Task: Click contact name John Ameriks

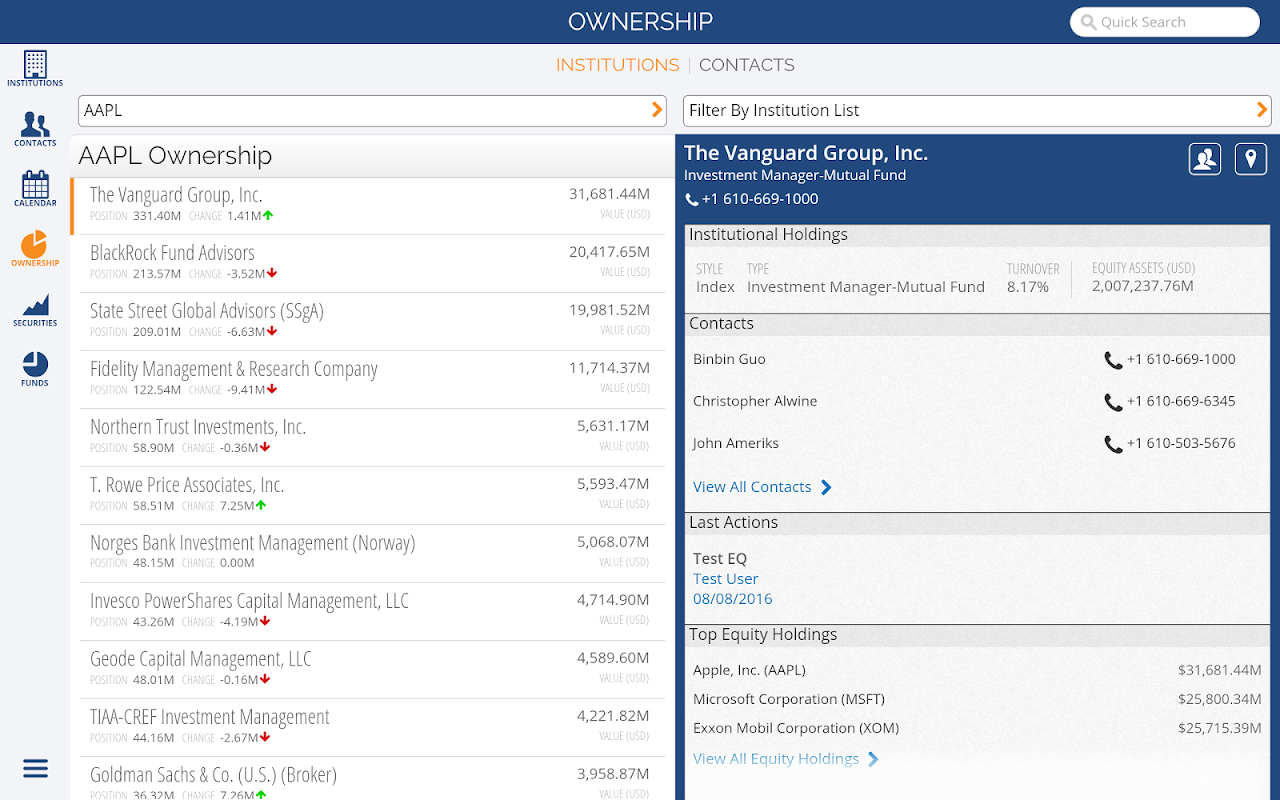Action: tap(736, 443)
